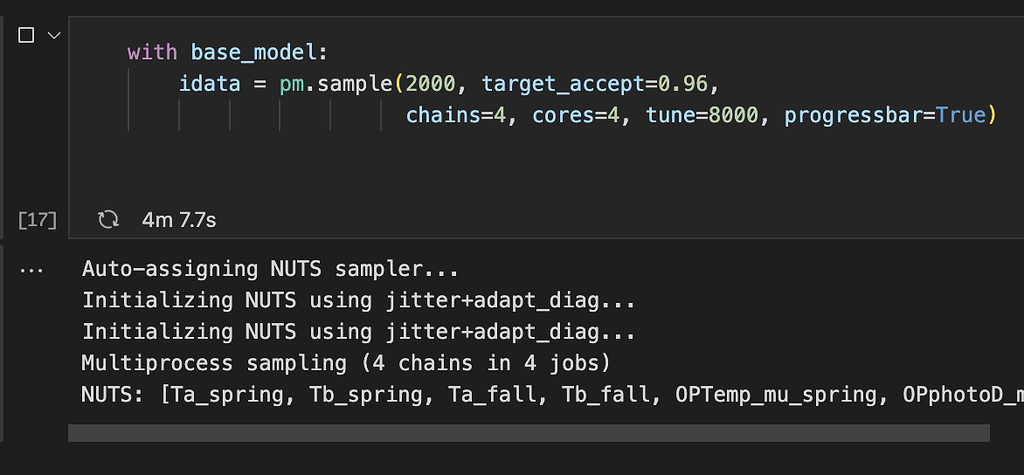The image size is (1024, 475).
Task: Click the 'Multiprocess sampling' output line
Action: 346,363
